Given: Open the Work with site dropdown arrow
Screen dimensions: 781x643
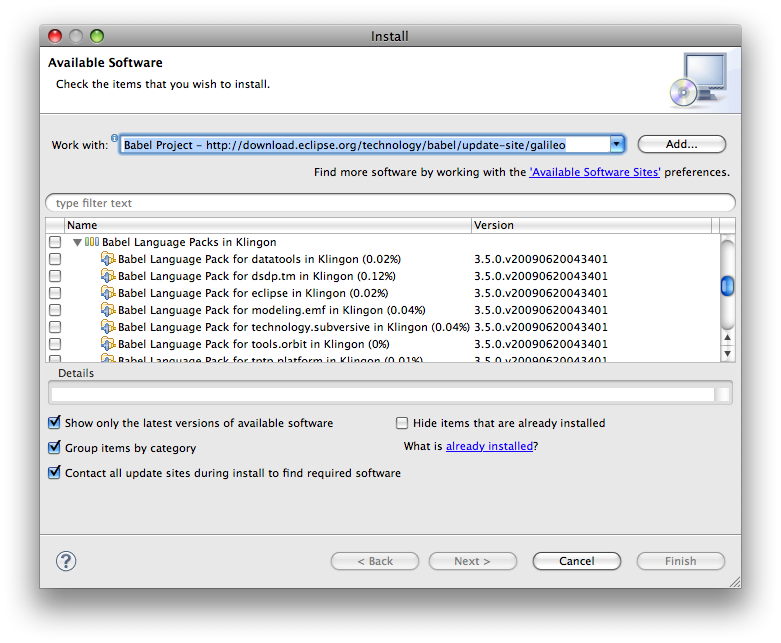Looking at the screenshot, I should (x=617, y=144).
